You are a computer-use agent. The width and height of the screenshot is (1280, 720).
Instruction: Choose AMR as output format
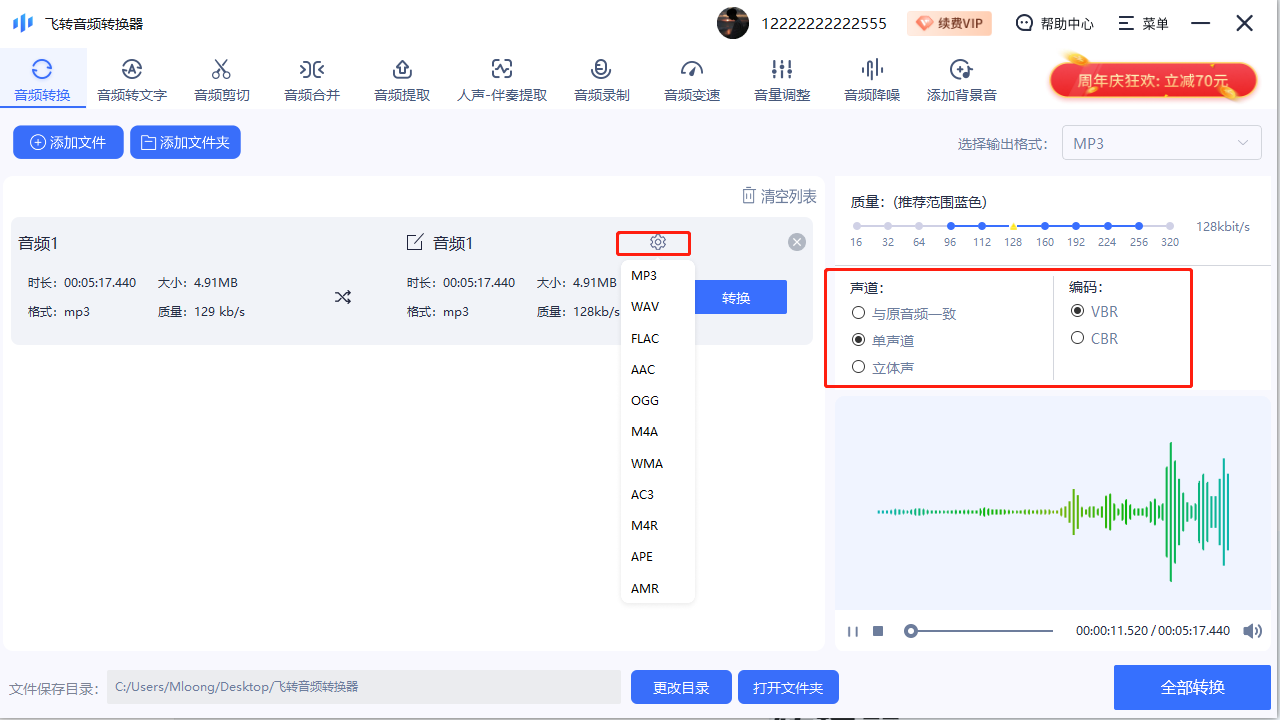pos(644,588)
